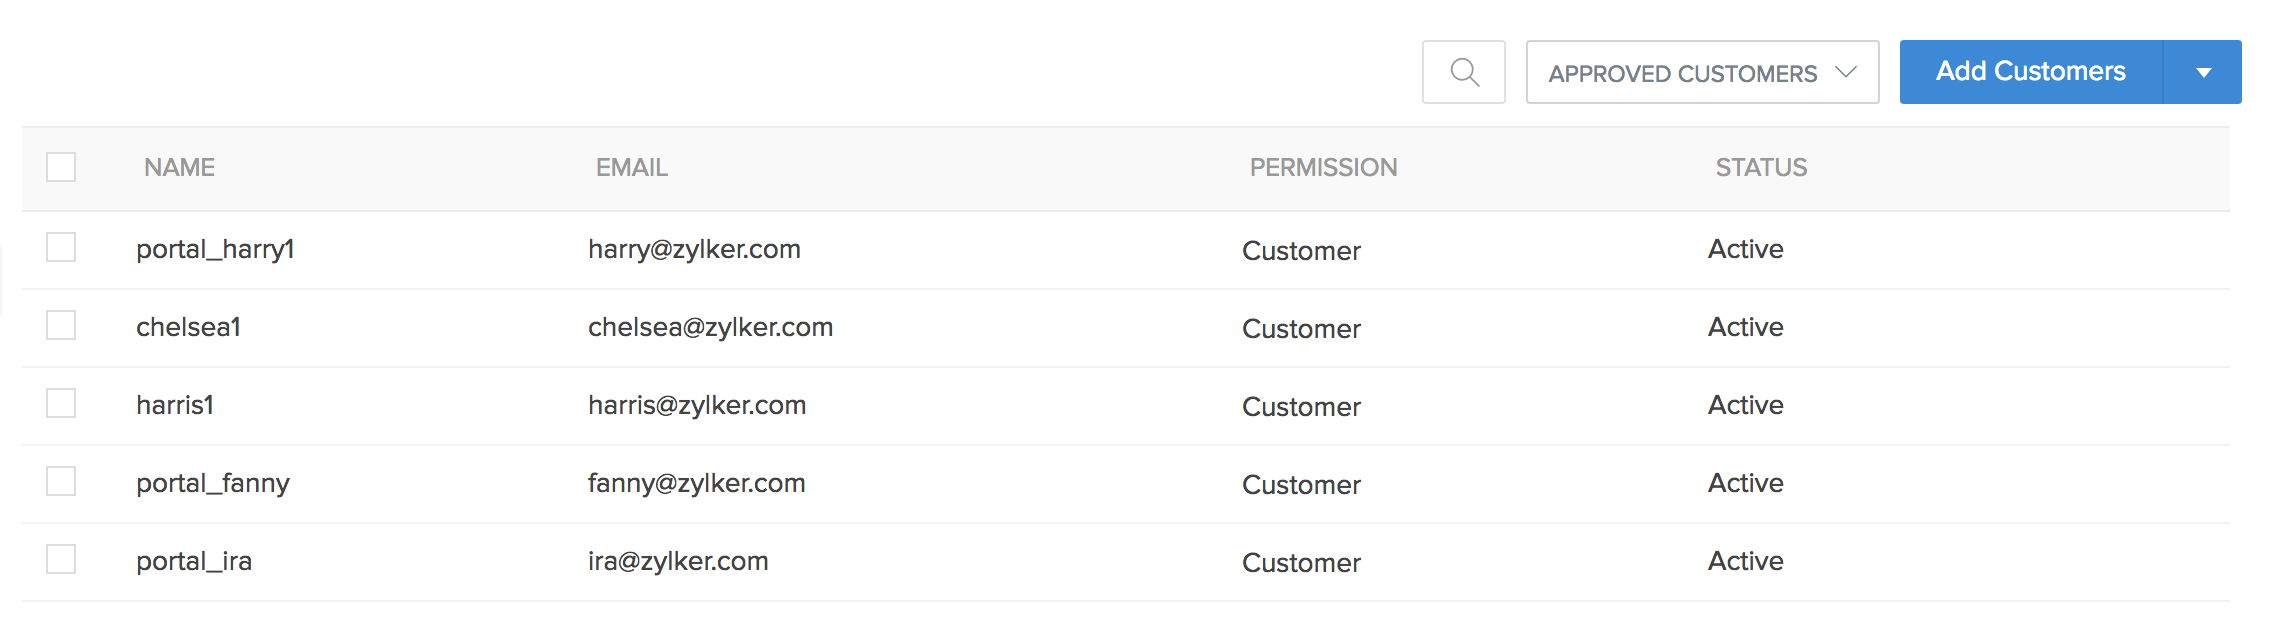Open the portal_harry1 customer name
This screenshot has width=2270, height=628.
[215, 249]
